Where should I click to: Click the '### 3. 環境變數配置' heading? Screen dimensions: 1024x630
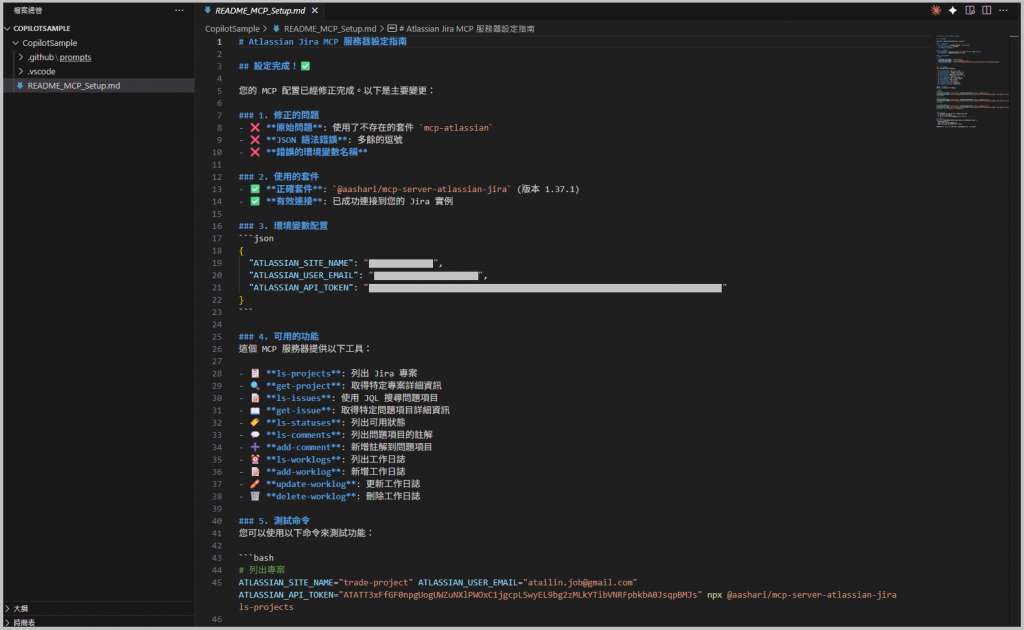click(283, 226)
